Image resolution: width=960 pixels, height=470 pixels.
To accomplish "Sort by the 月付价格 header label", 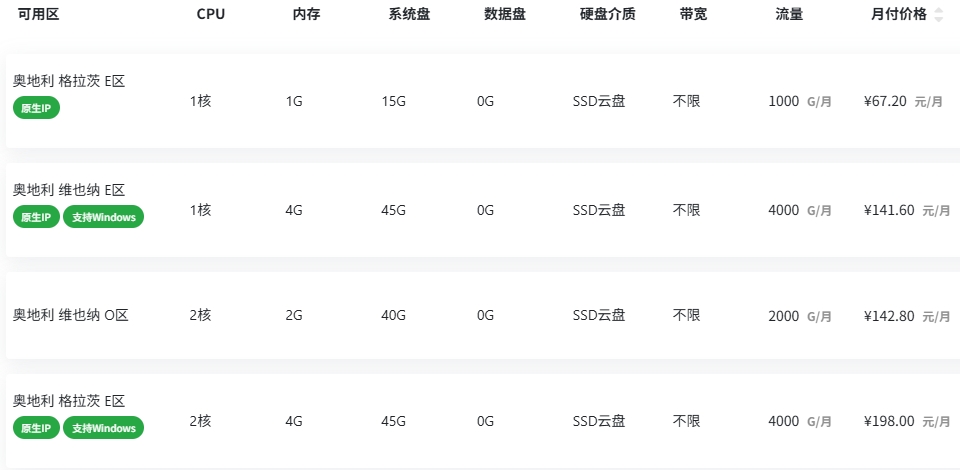I will coord(898,15).
